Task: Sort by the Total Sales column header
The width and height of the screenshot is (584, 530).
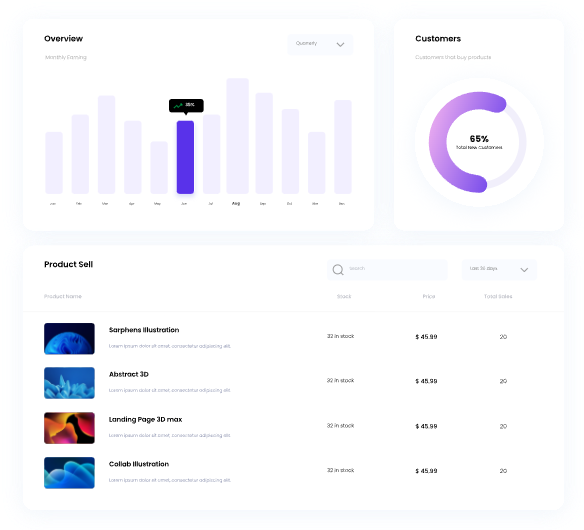Action: [498, 296]
